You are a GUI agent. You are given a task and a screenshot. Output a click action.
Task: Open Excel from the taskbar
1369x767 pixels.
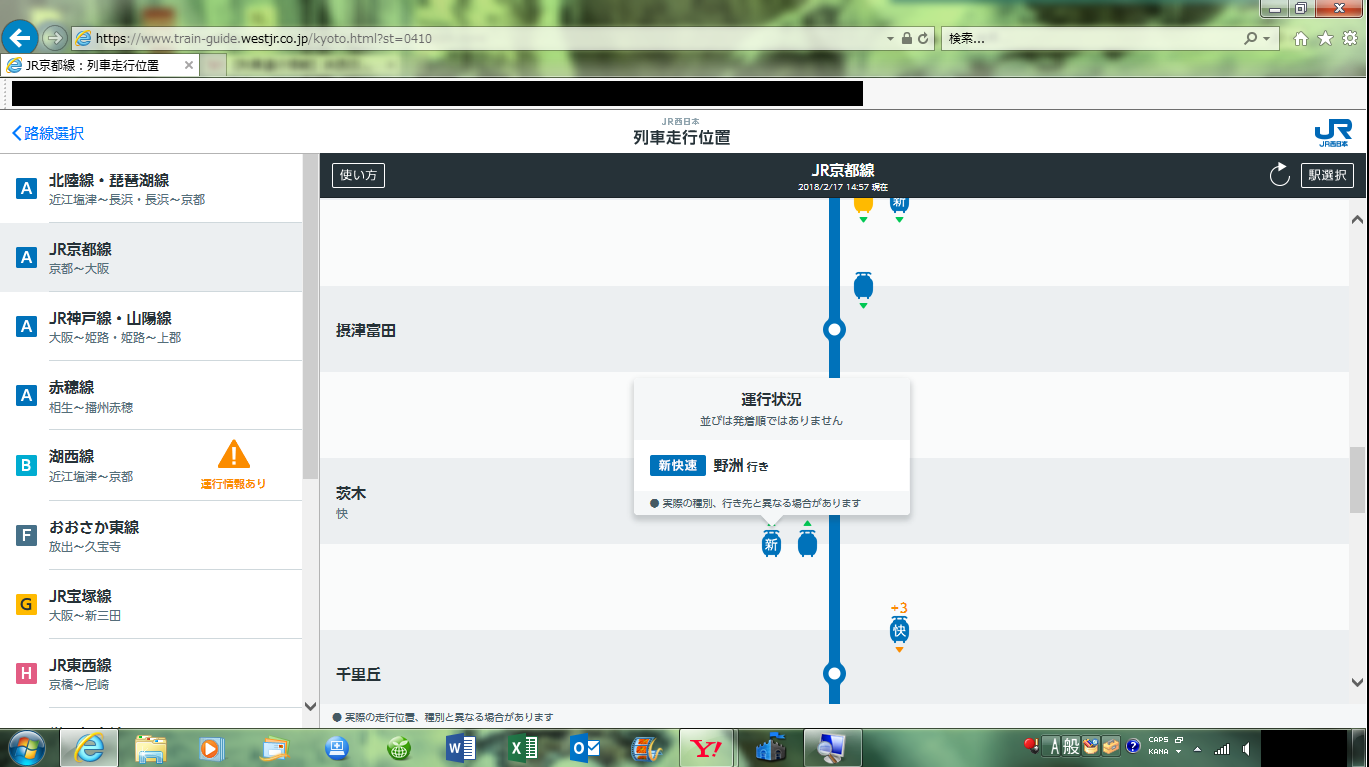(x=523, y=747)
